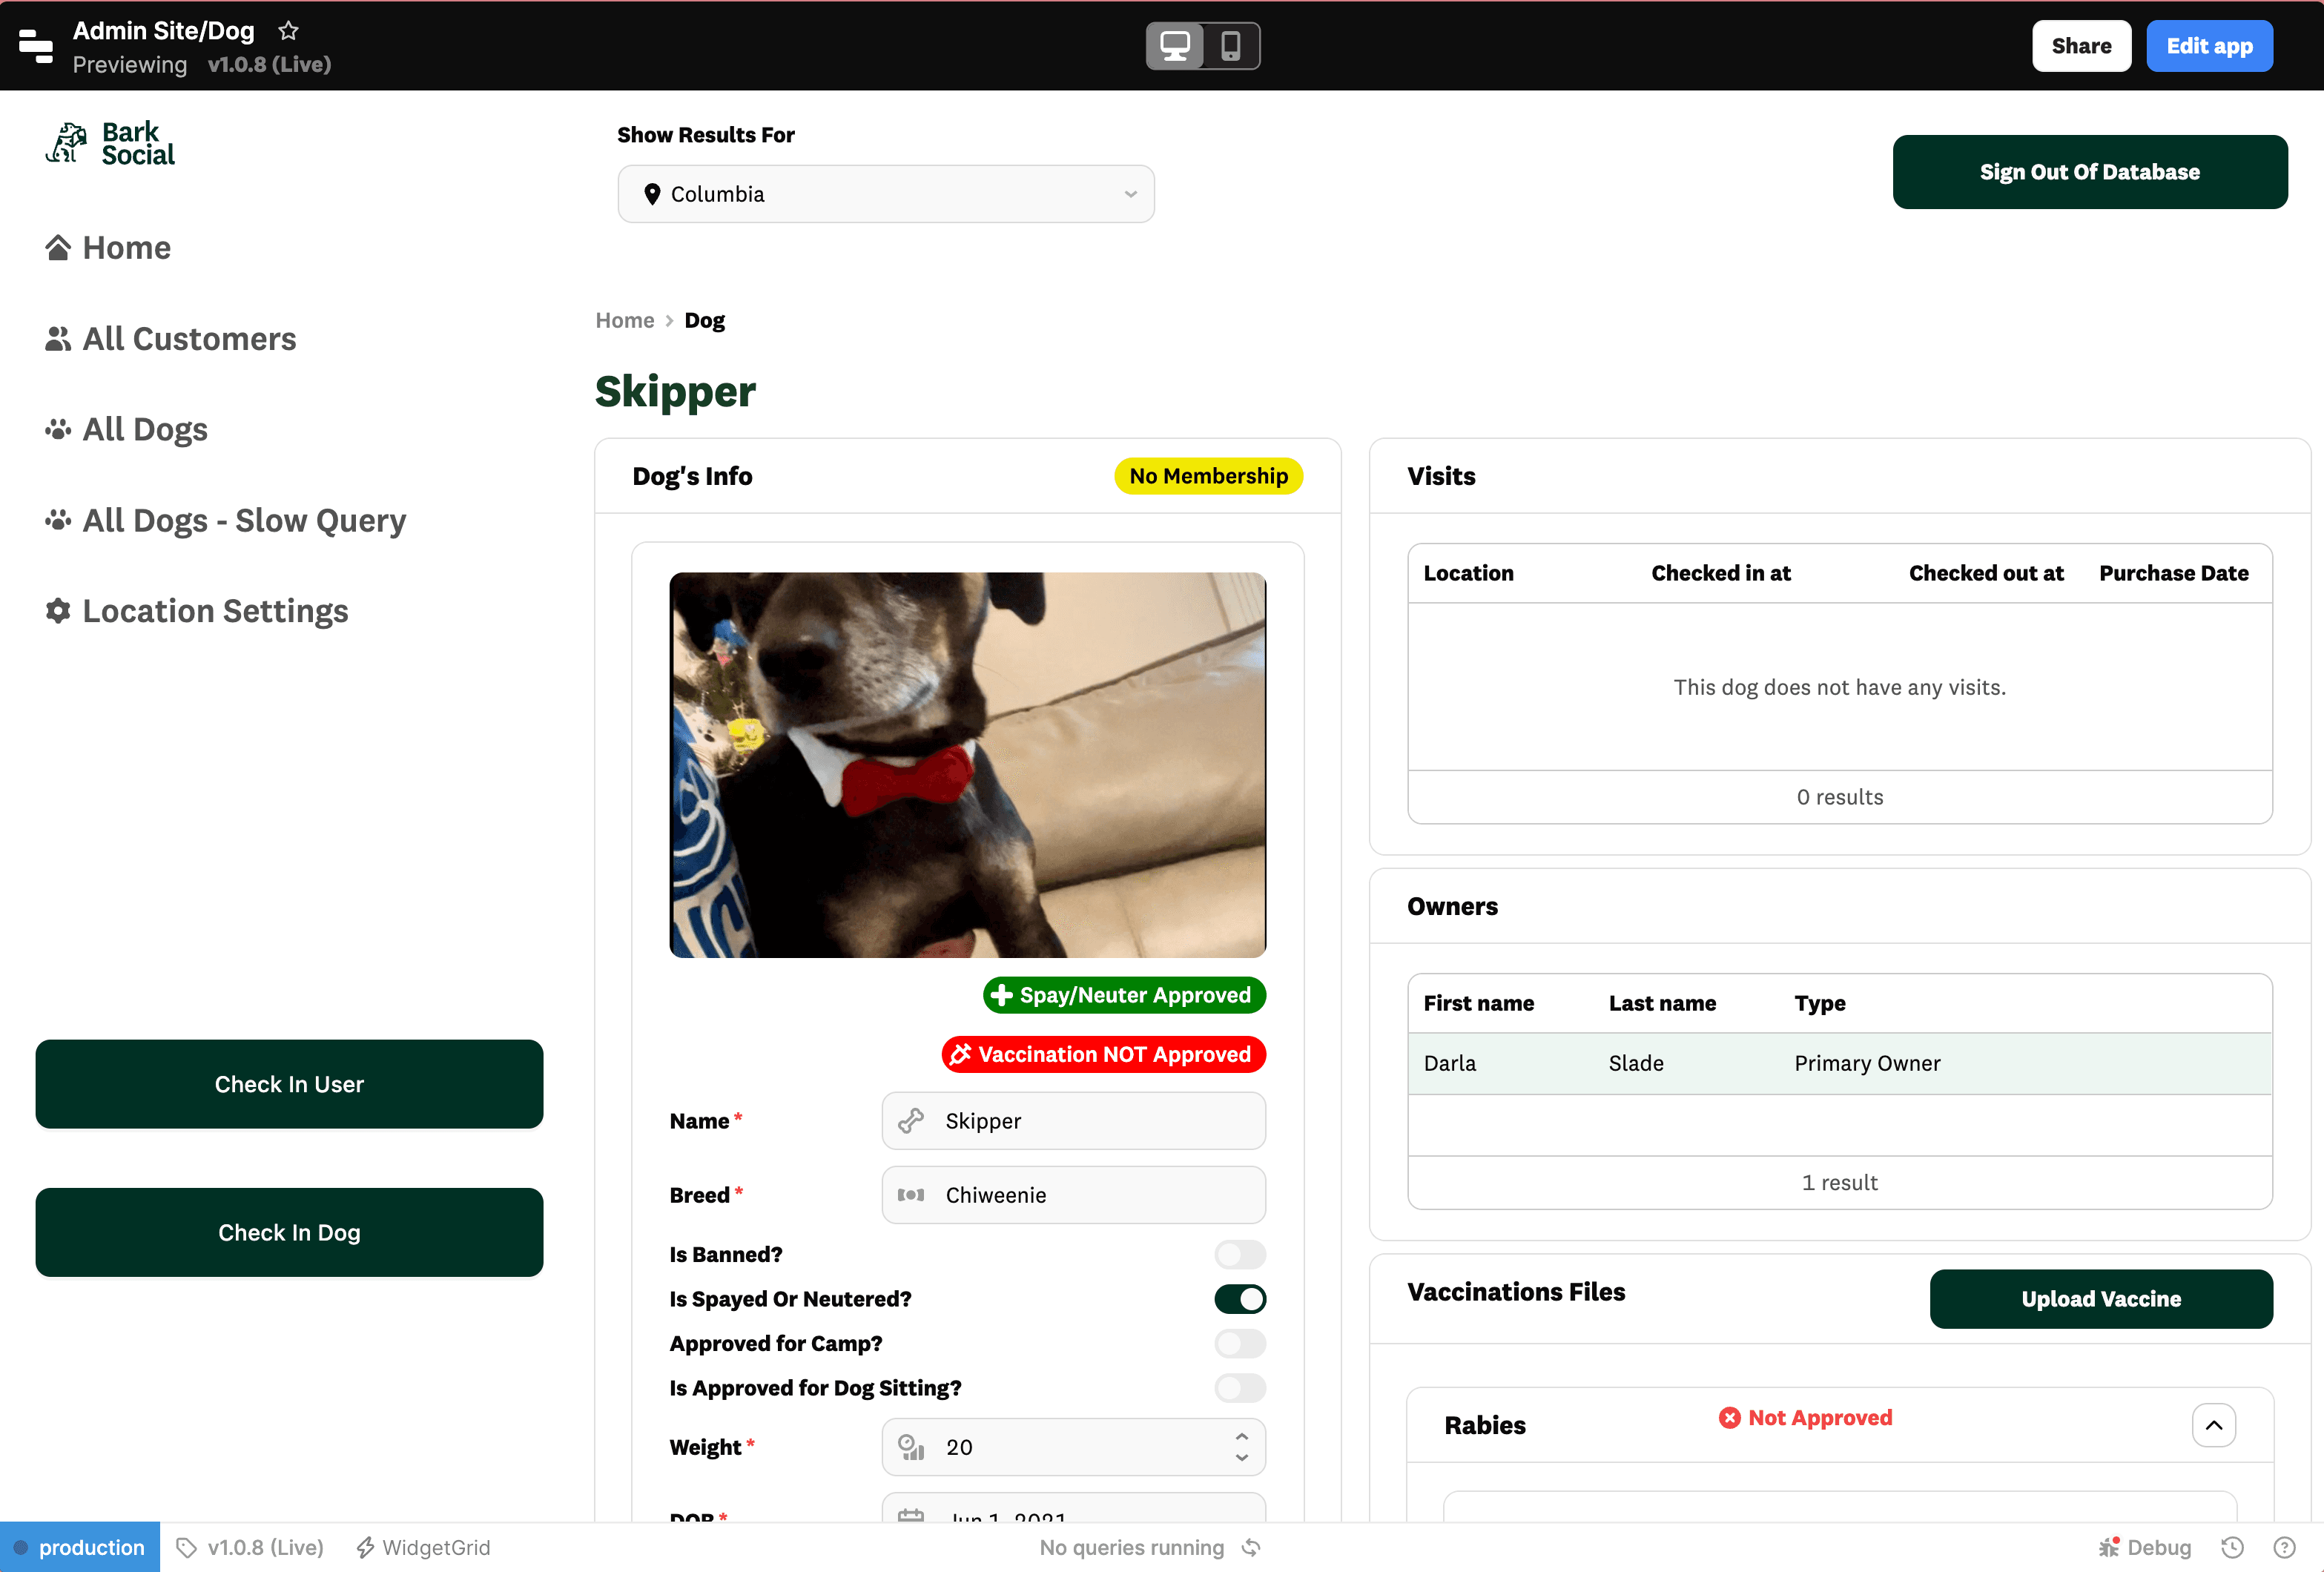Viewport: 2324px width, 1572px height.
Task: Open All Dogs - Slow Query page
Action: [226, 520]
